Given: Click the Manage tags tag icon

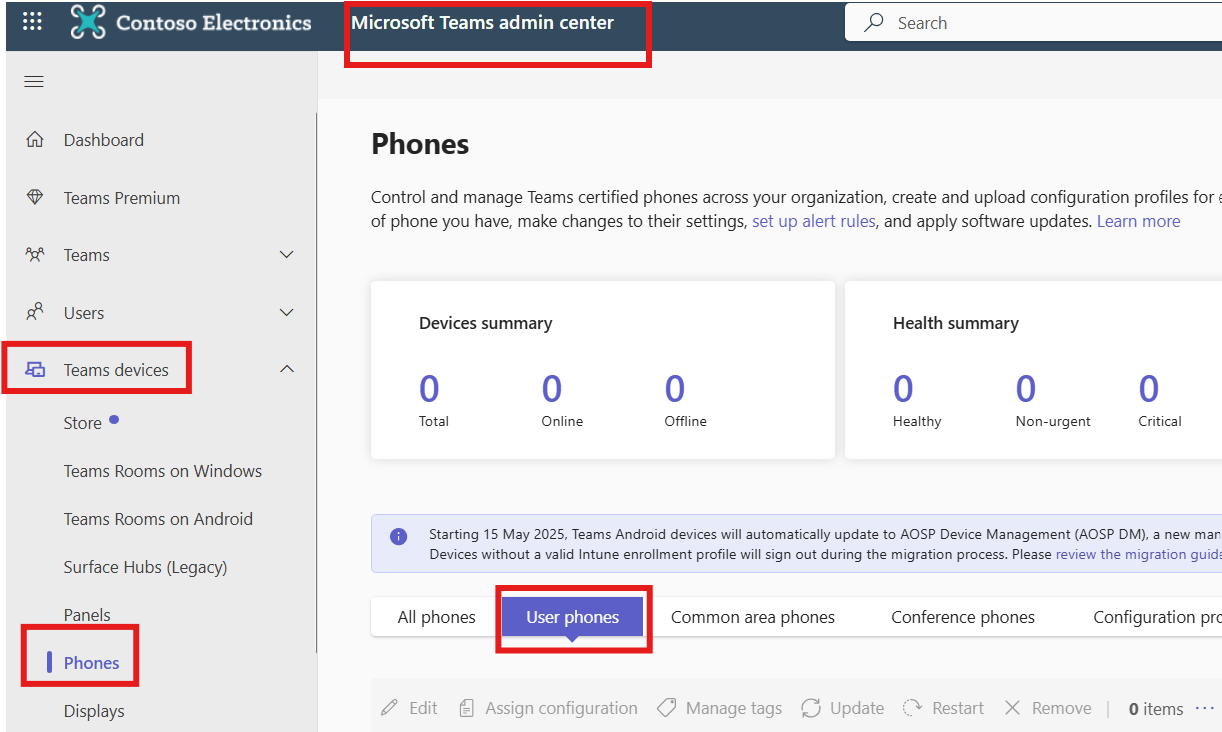Looking at the screenshot, I should 666,708.
